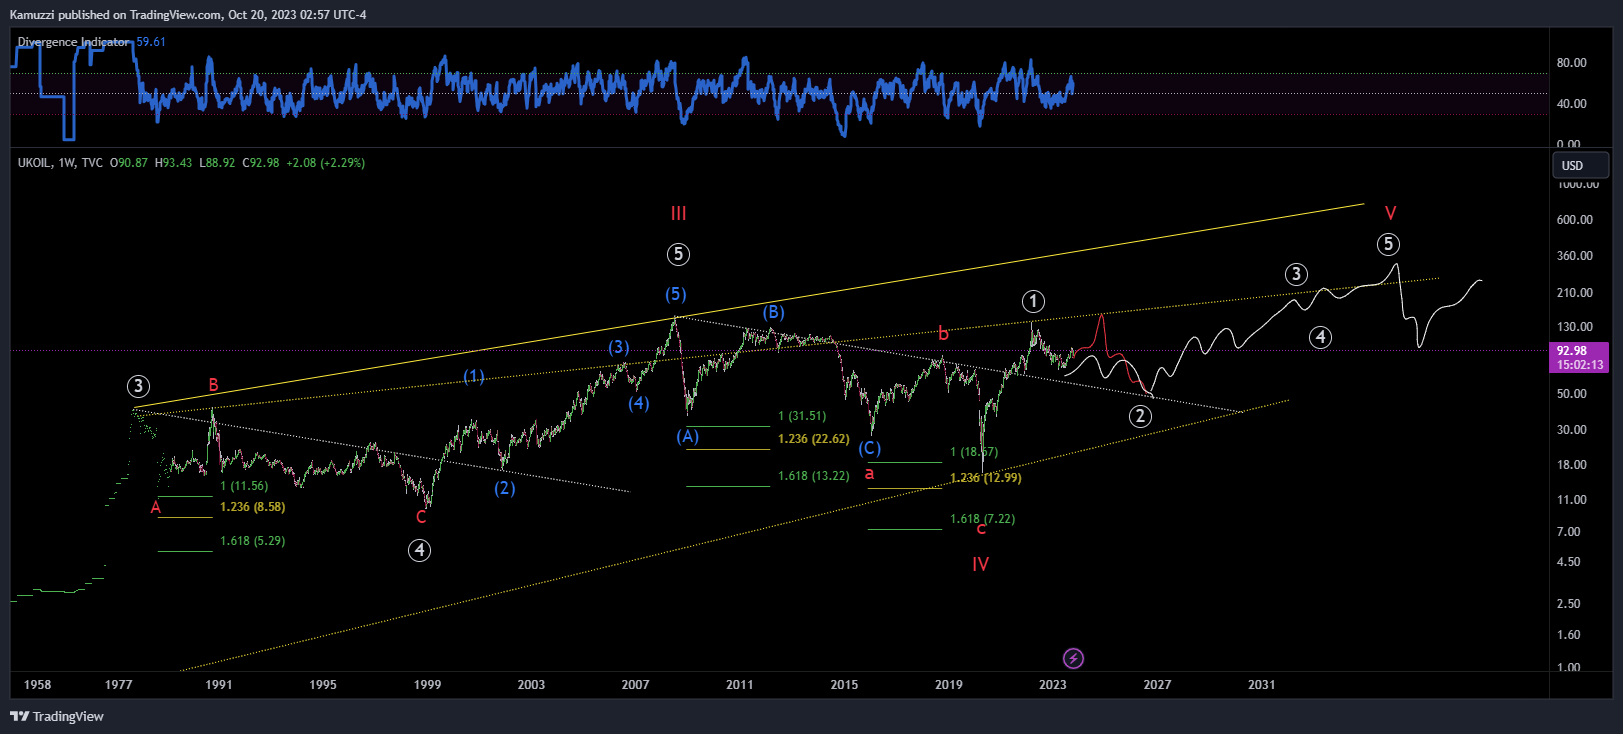Click the 4.50 price axis label
1623x734 pixels.
click(1568, 562)
